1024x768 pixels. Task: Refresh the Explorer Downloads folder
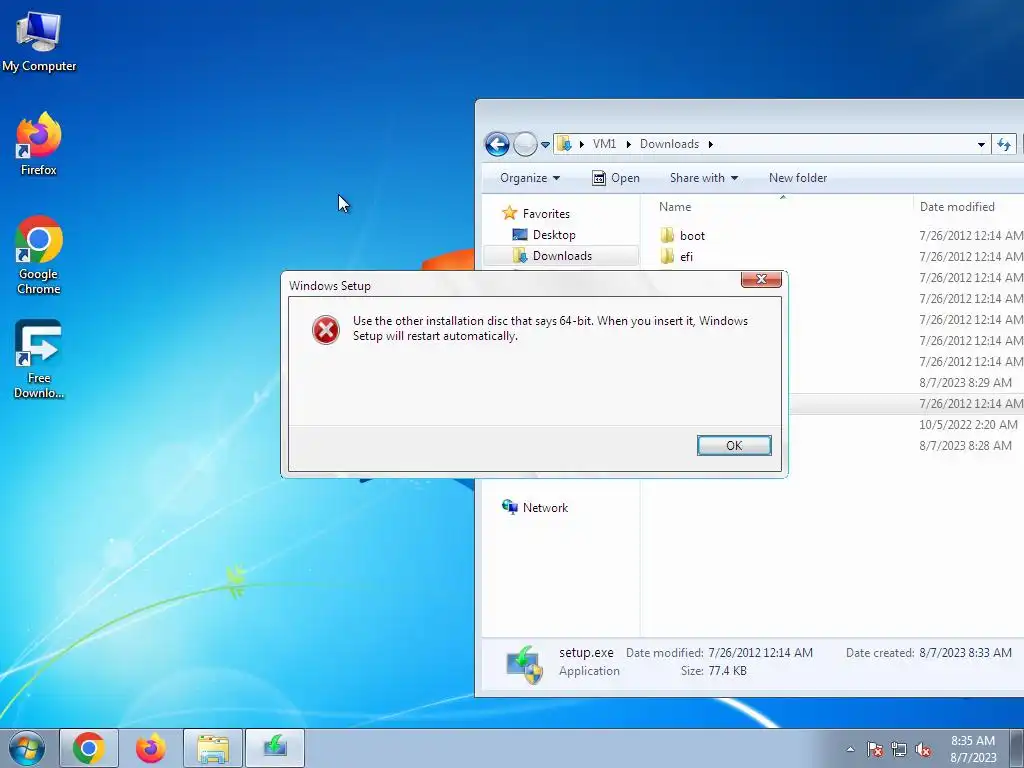pyautogui.click(x=1004, y=144)
